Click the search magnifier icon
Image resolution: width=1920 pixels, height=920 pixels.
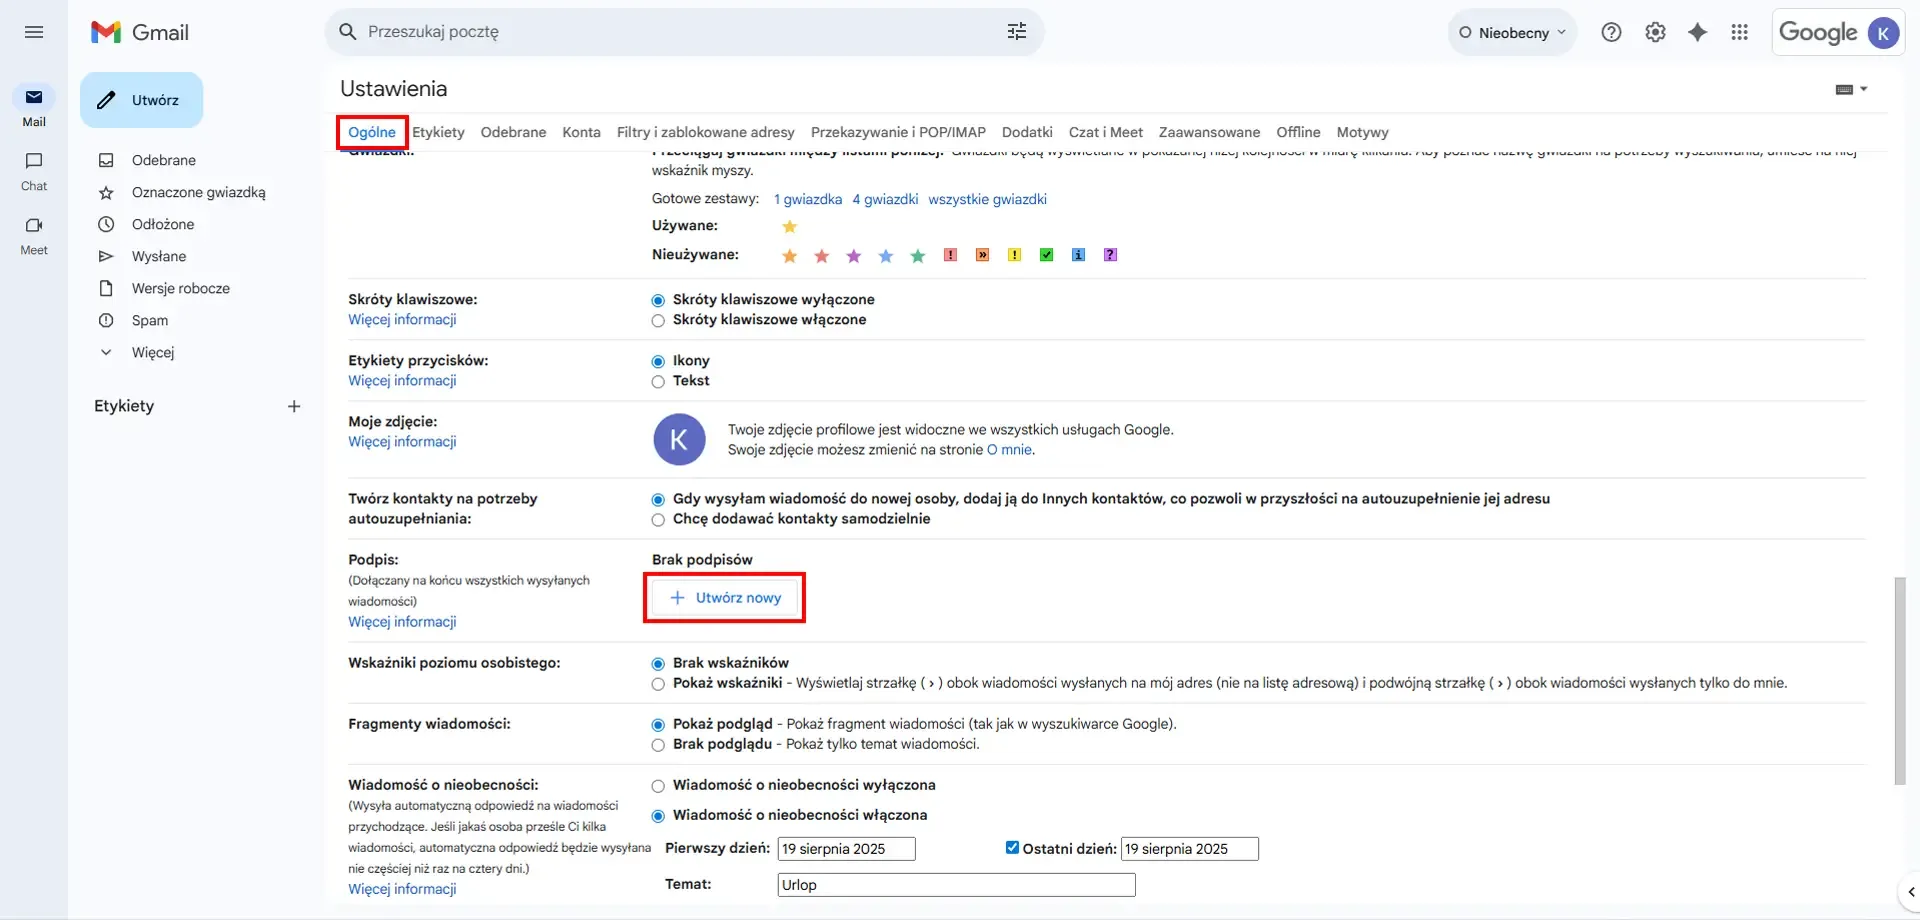pyautogui.click(x=346, y=31)
